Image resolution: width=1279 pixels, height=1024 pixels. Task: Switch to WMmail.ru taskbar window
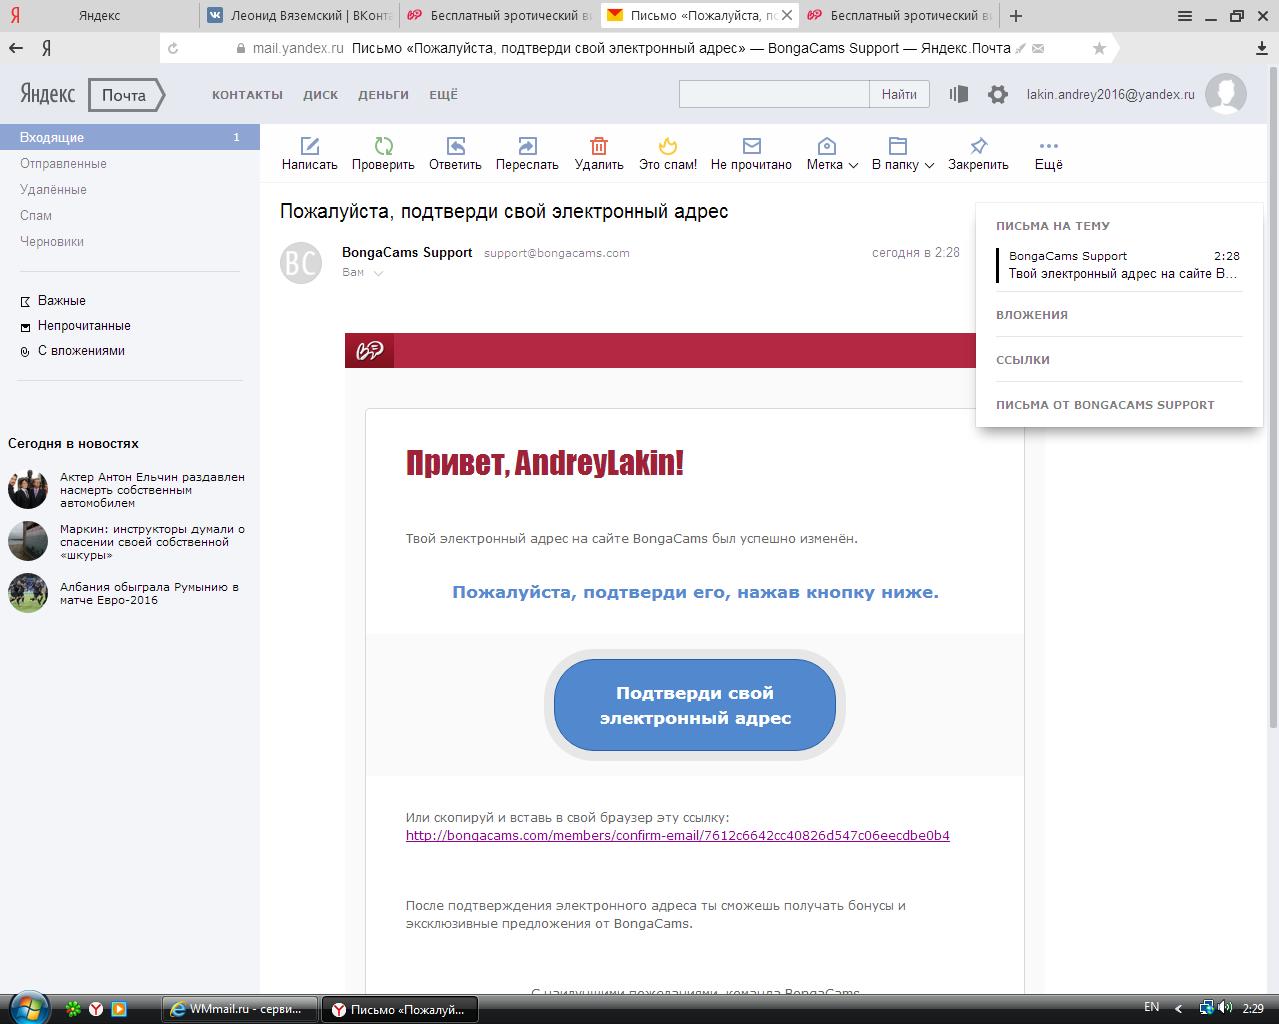240,1009
